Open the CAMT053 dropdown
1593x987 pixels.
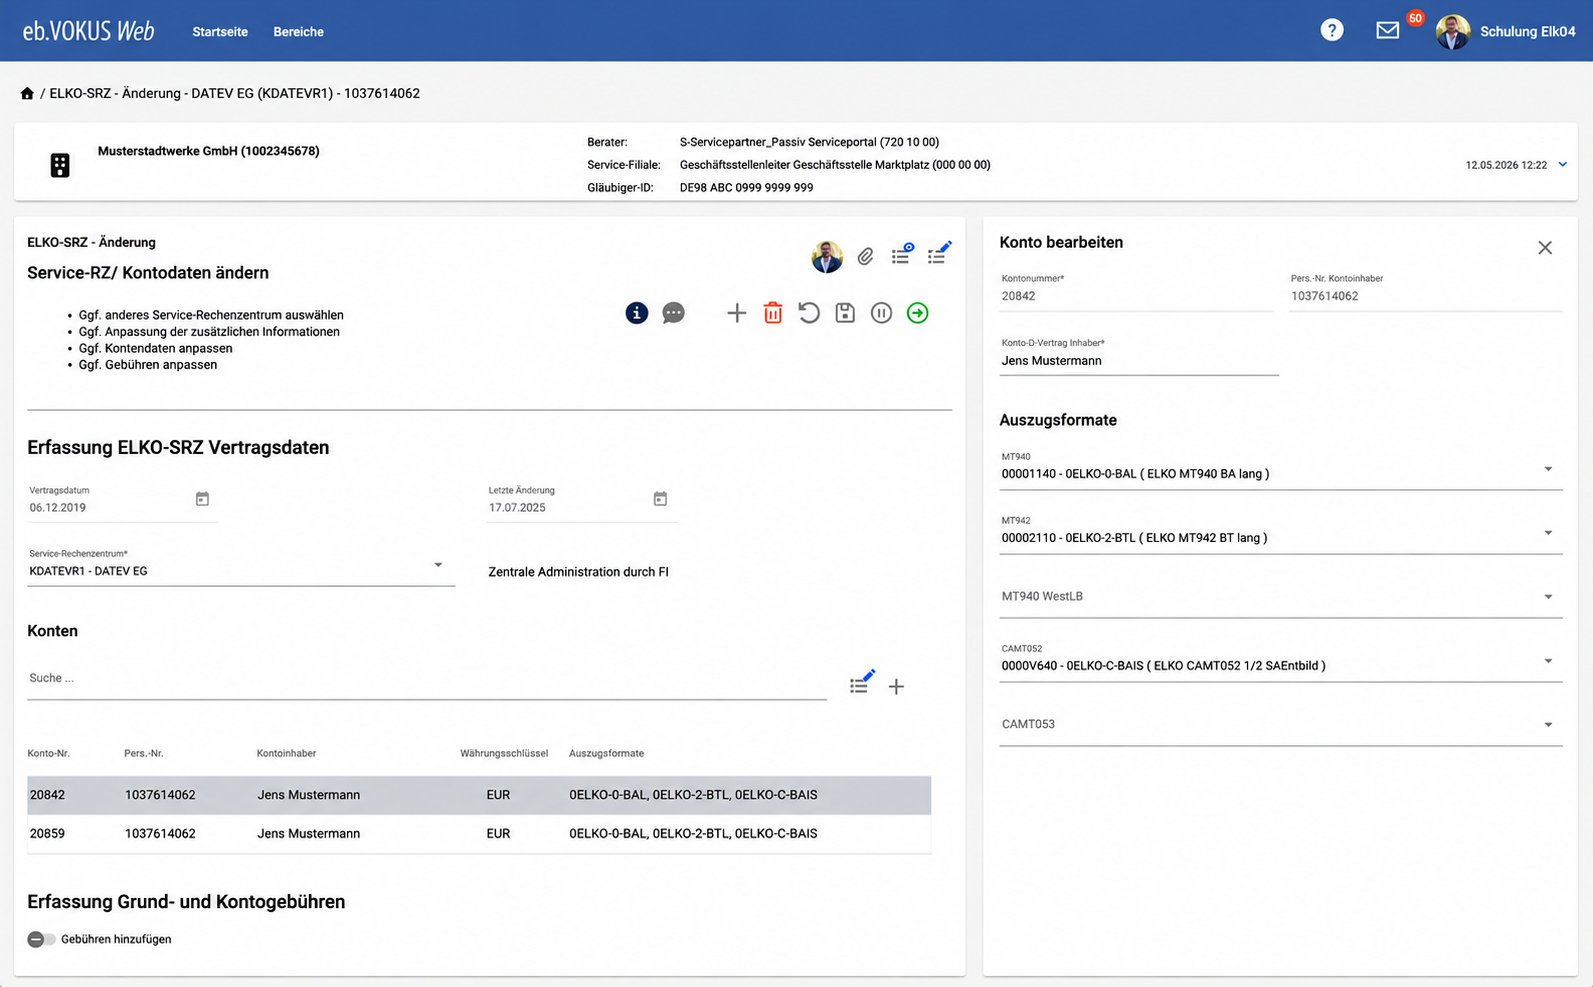1280,725
